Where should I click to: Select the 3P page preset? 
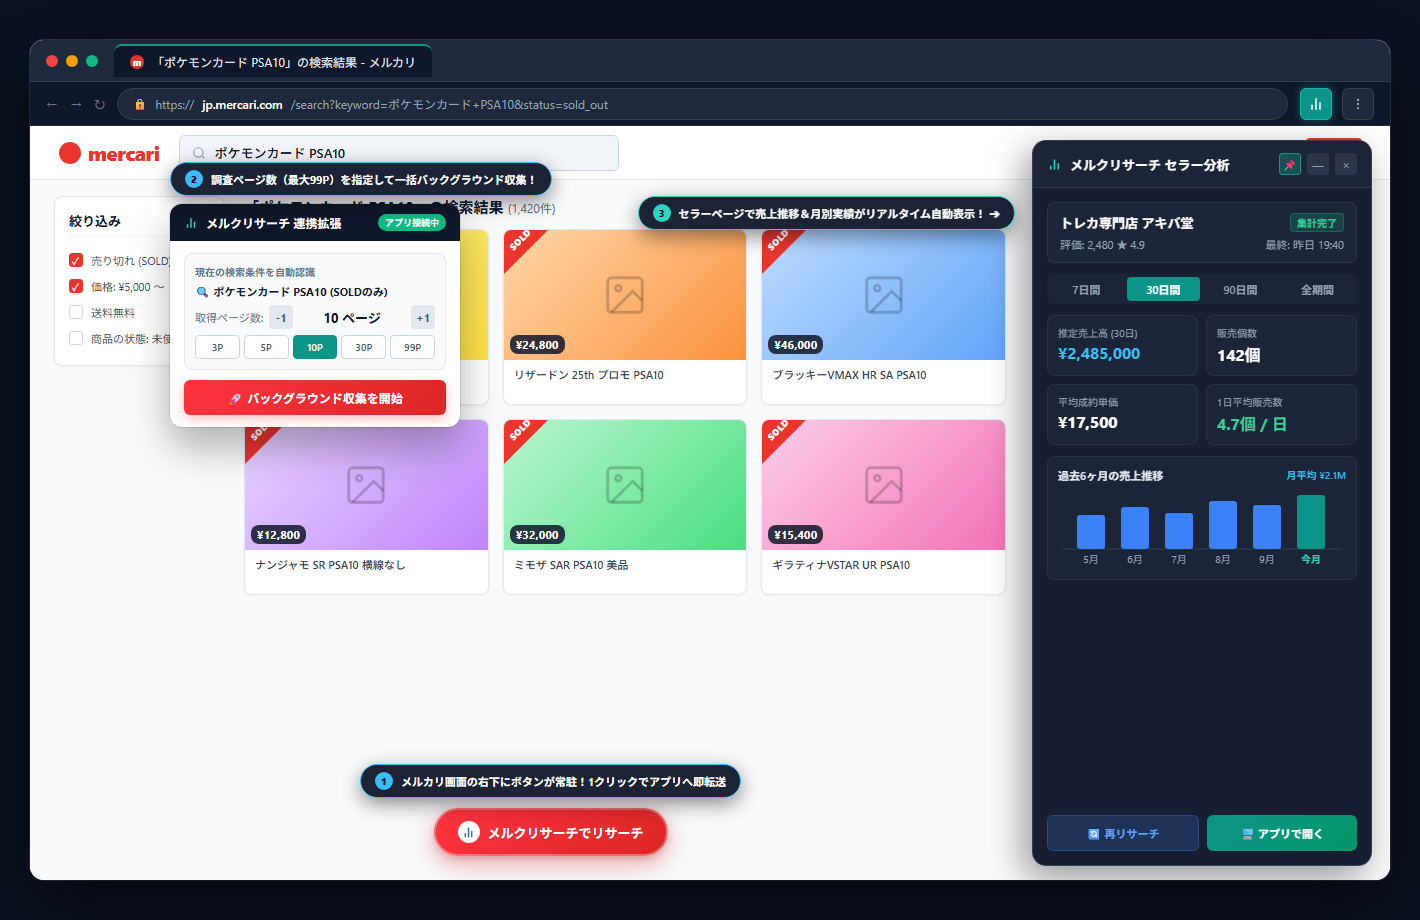click(217, 347)
